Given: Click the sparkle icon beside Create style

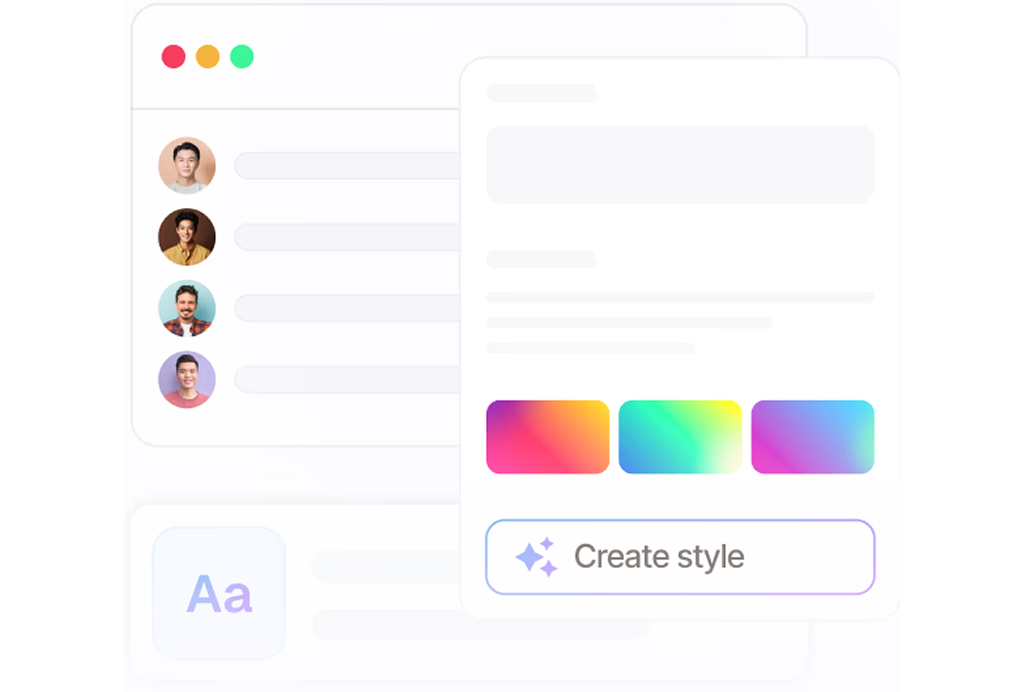Looking at the screenshot, I should (x=537, y=557).
